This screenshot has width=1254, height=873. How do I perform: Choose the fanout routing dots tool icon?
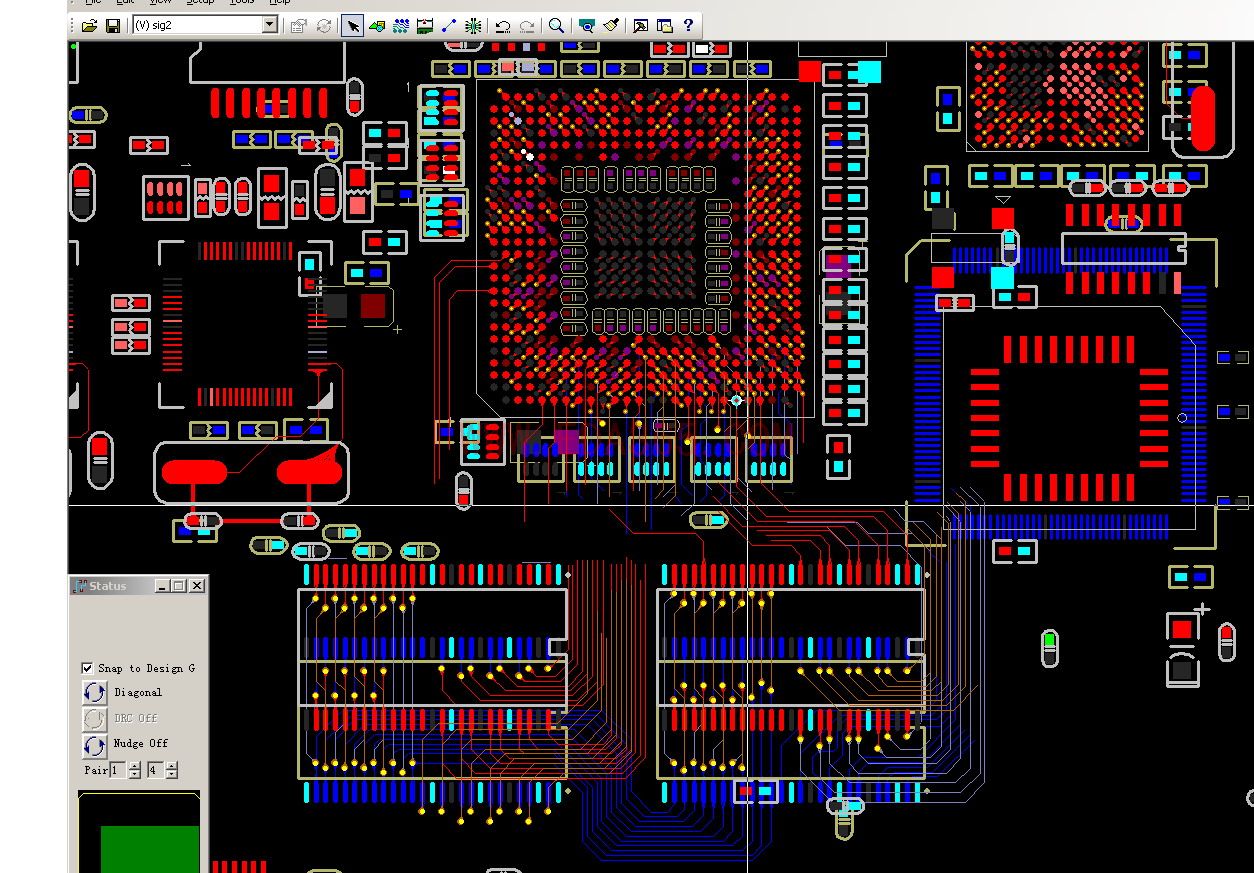(x=401, y=26)
